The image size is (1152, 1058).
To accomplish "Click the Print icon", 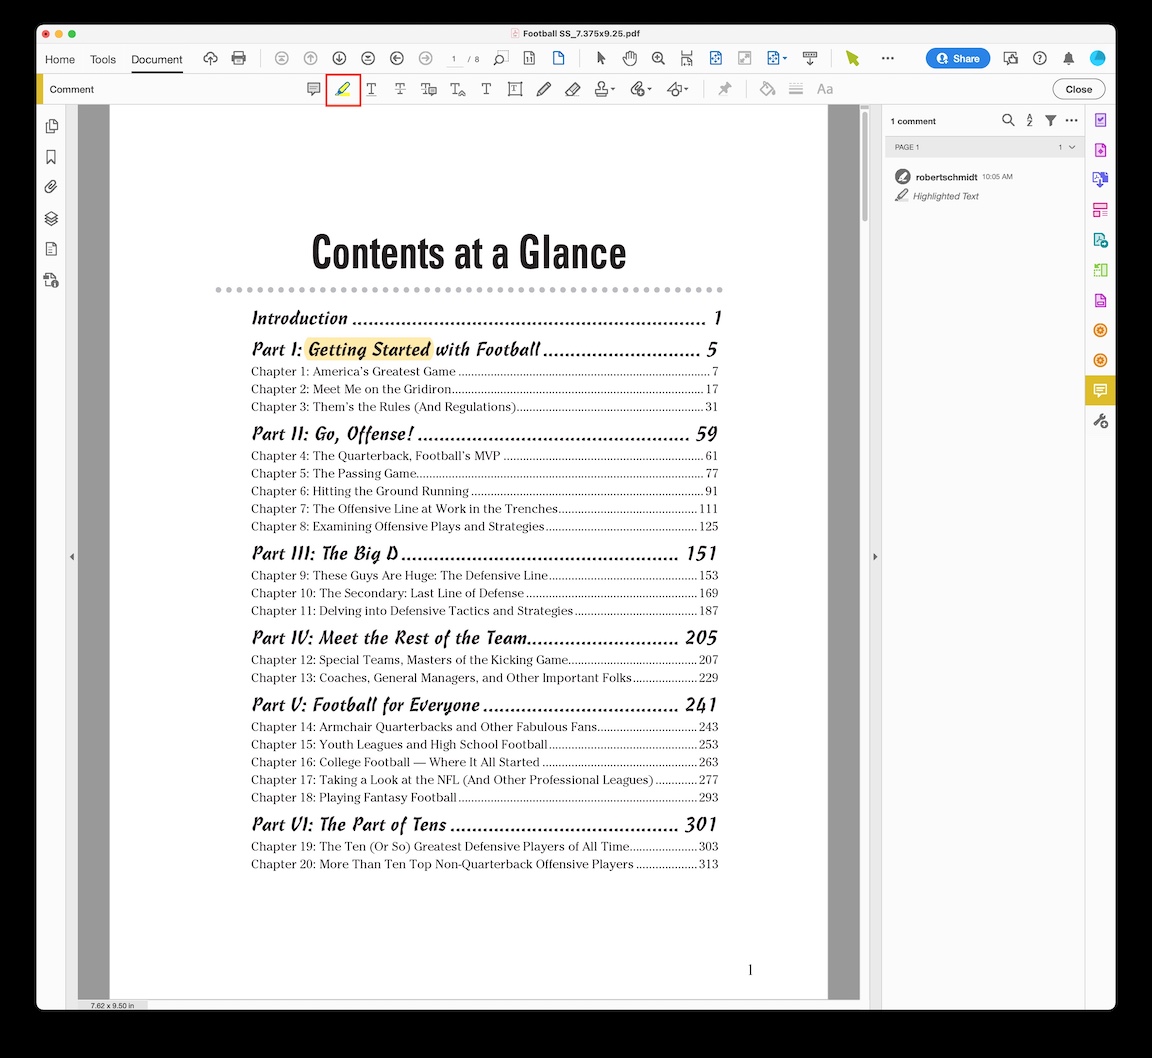I will (239, 58).
